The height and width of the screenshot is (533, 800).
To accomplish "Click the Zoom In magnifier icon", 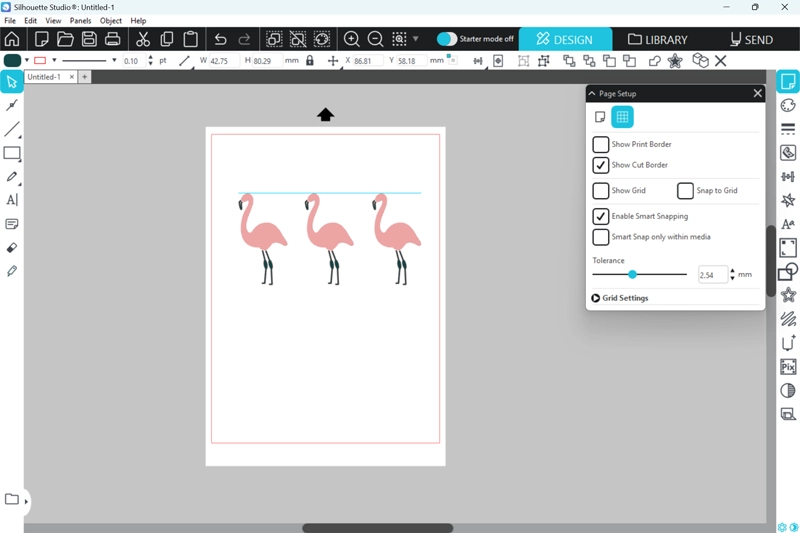I will pyautogui.click(x=352, y=39).
